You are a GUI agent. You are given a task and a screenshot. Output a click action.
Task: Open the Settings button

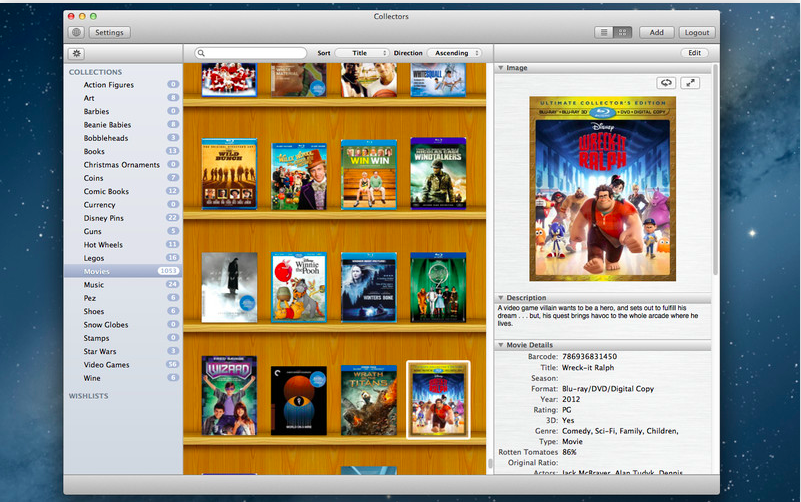109,32
